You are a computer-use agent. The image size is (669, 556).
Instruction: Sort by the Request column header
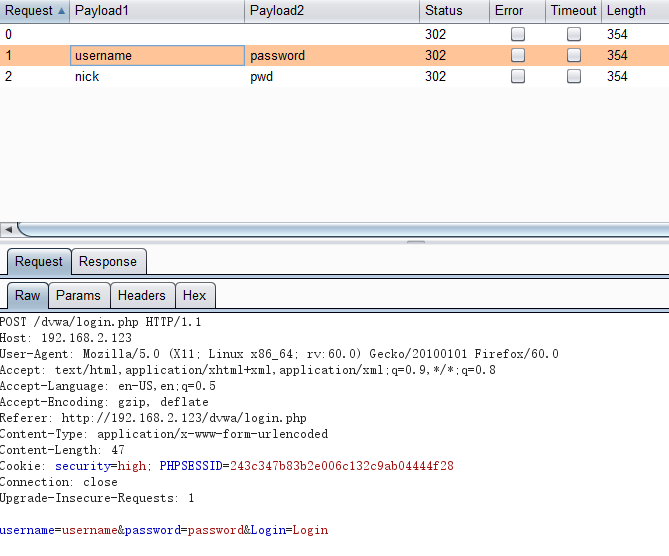tap(28, 11)
